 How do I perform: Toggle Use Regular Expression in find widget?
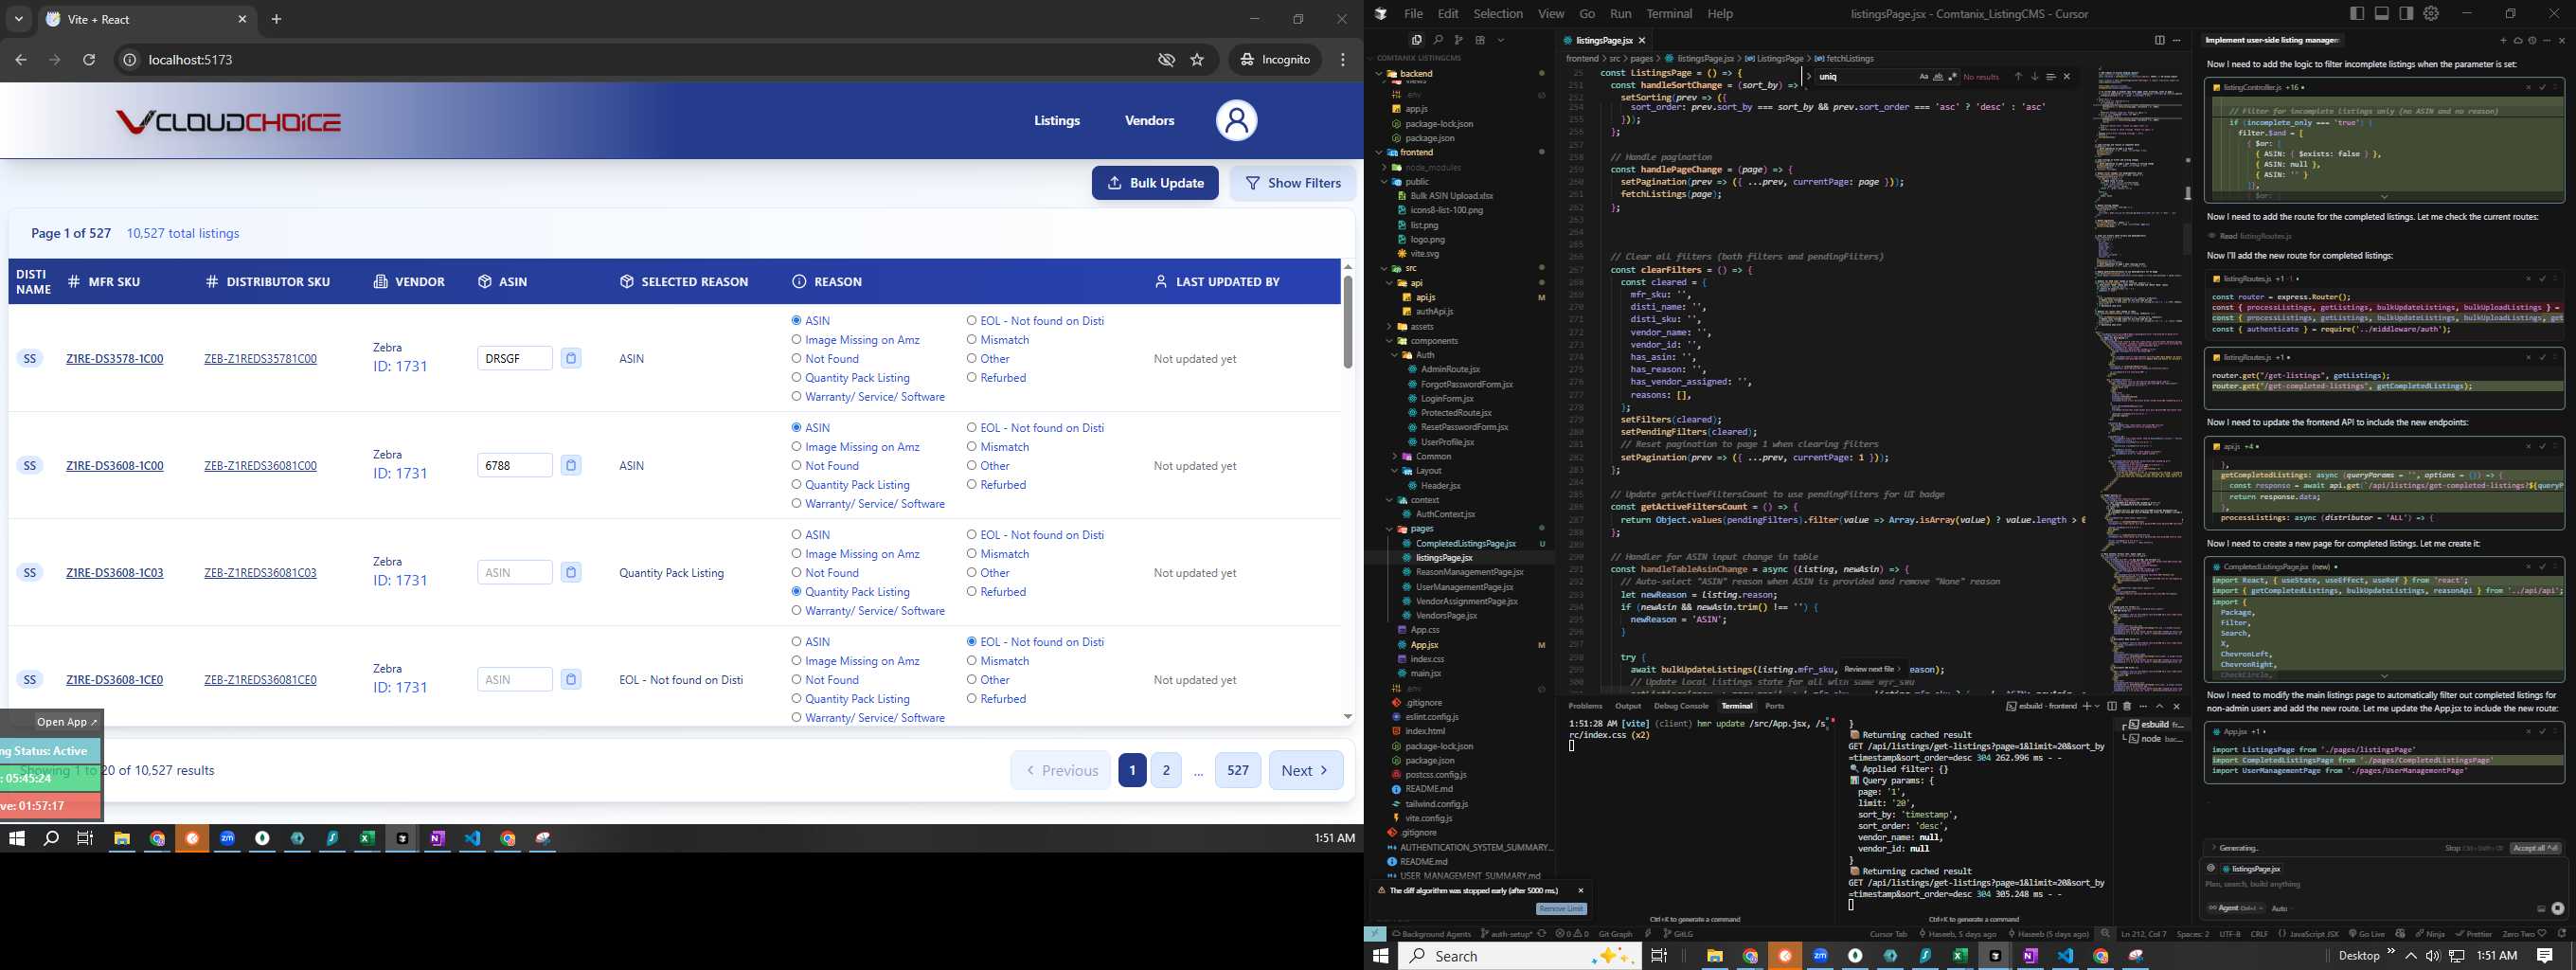[x=1951, y=77]
